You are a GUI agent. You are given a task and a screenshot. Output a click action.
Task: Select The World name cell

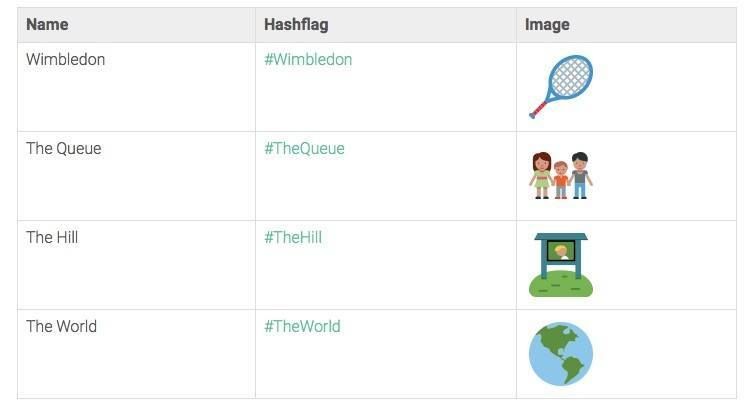coord(61,327)
